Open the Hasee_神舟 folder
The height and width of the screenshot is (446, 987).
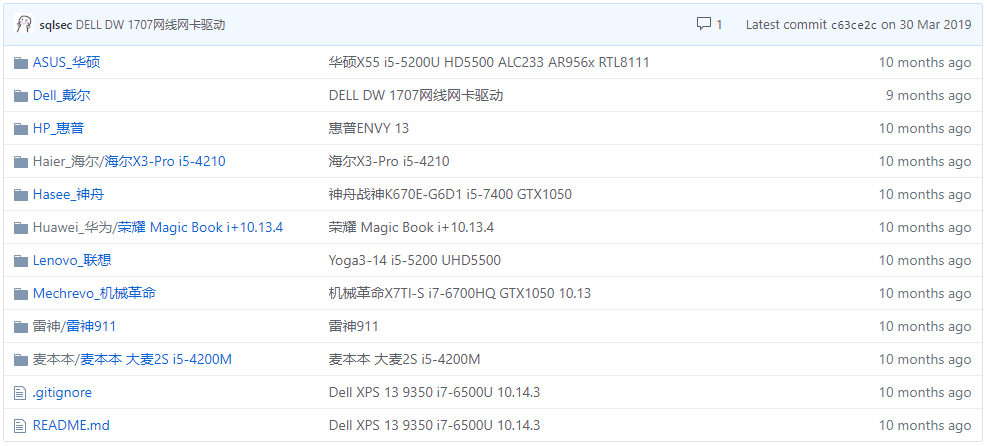[68, 194]
